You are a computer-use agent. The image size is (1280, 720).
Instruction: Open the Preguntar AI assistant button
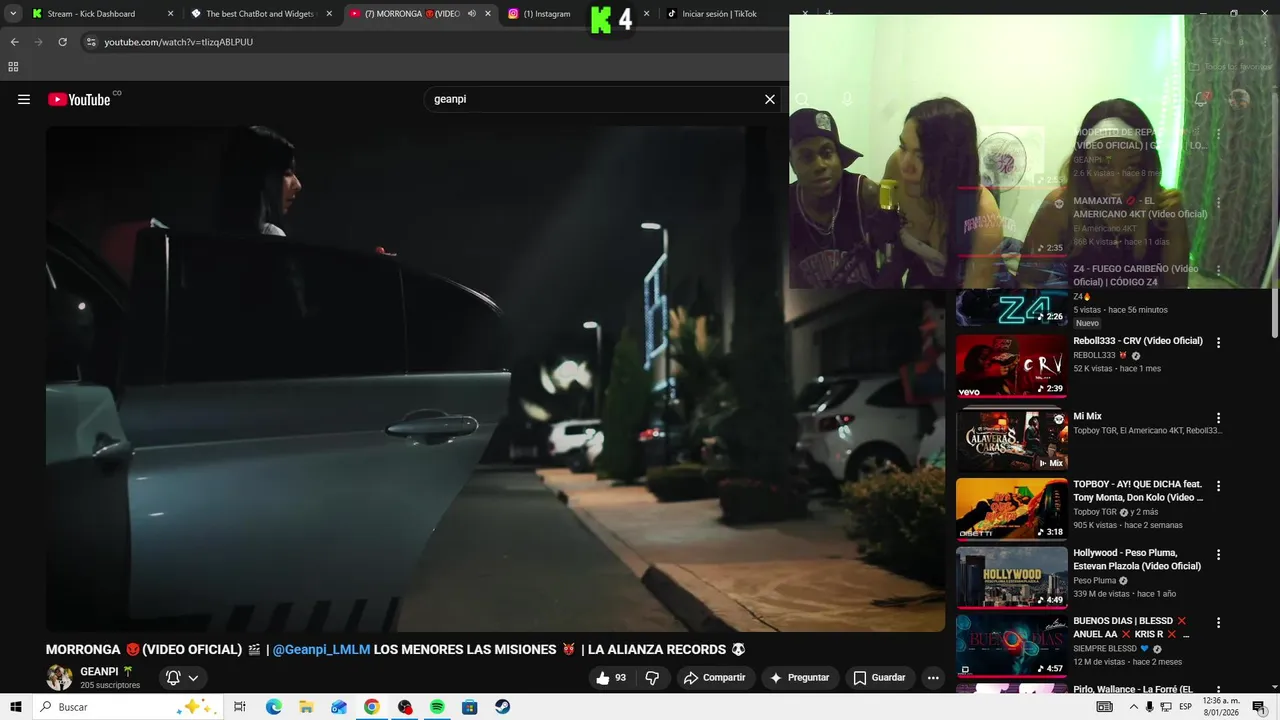pos(799,677)
